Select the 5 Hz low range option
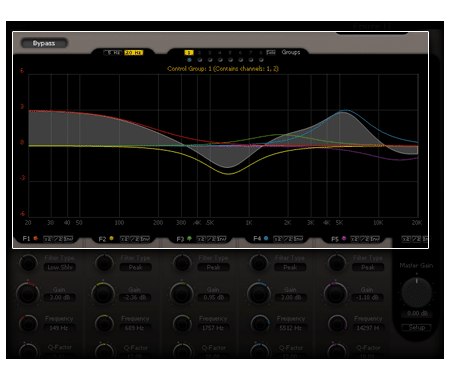Screen dimensions: 450x380 click(113, 53)
